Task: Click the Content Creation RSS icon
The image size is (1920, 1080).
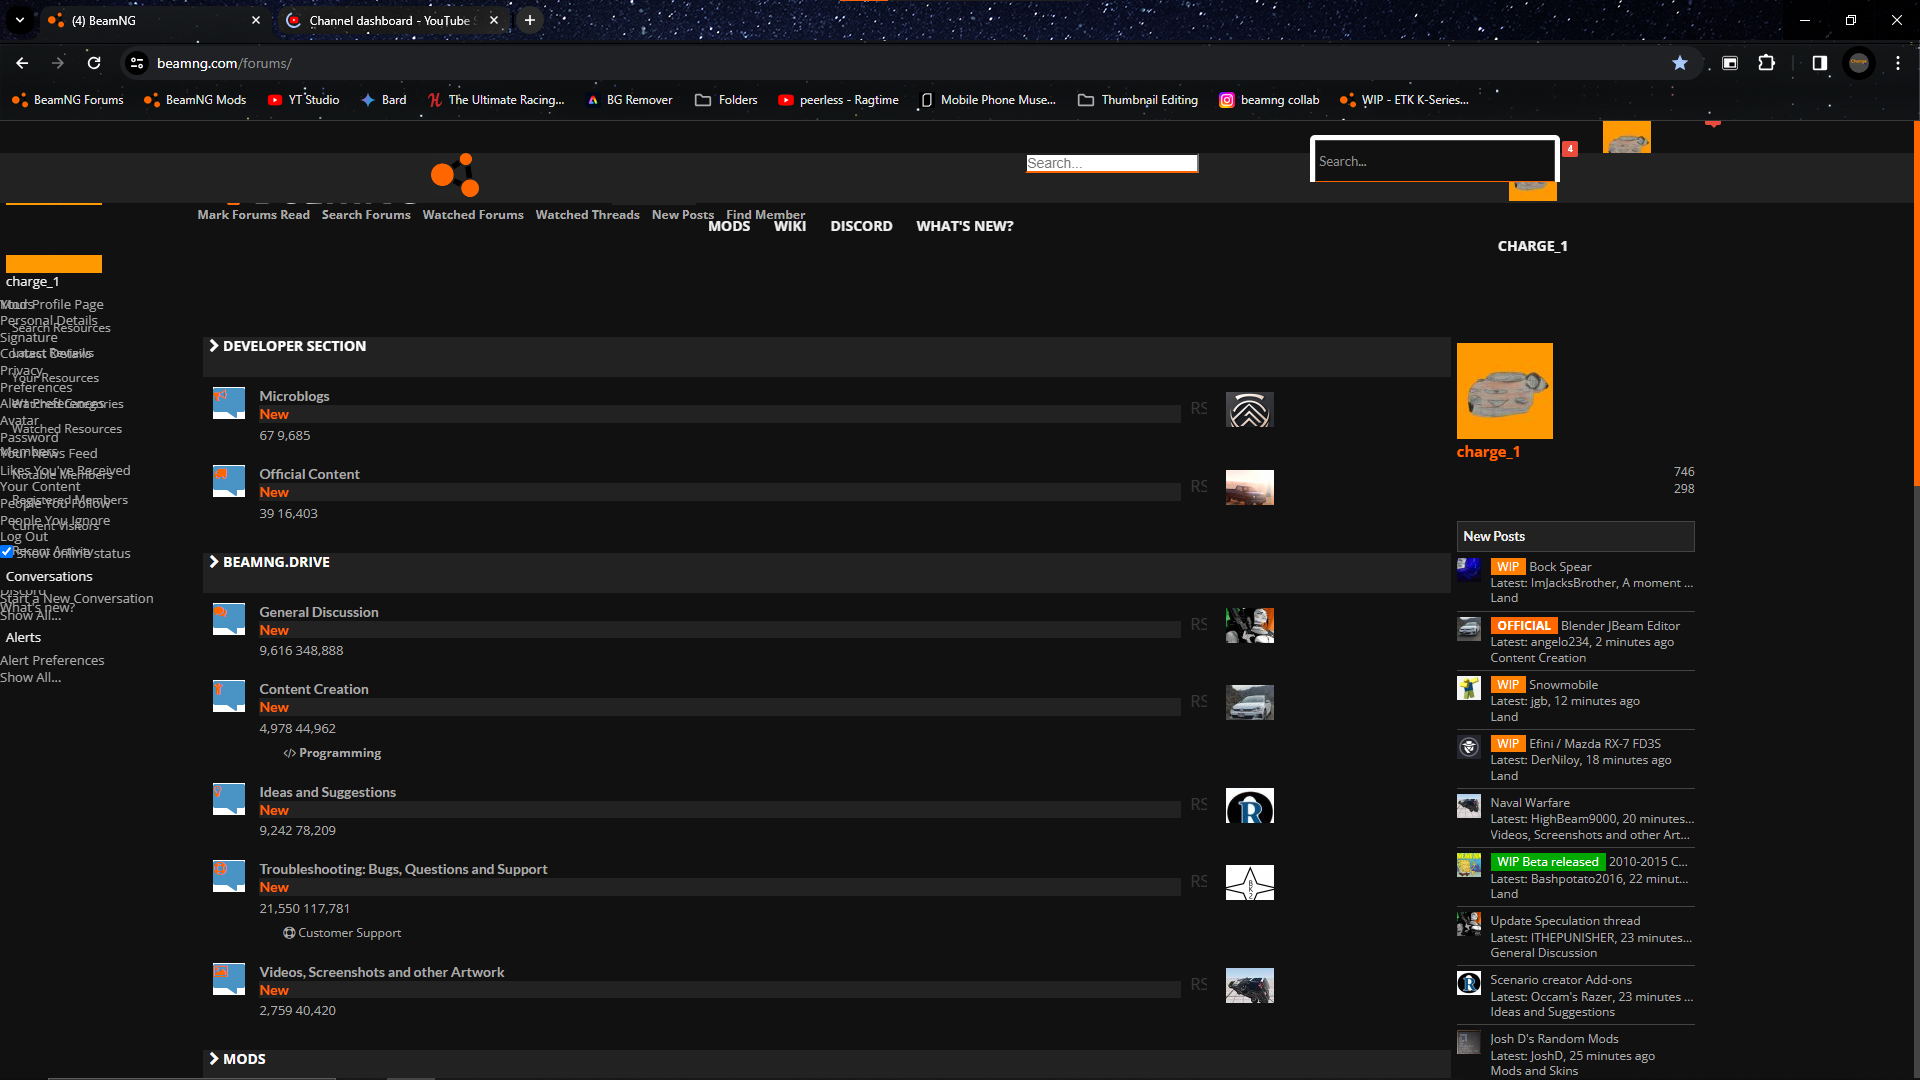Action: click(x=1198, y=702)
